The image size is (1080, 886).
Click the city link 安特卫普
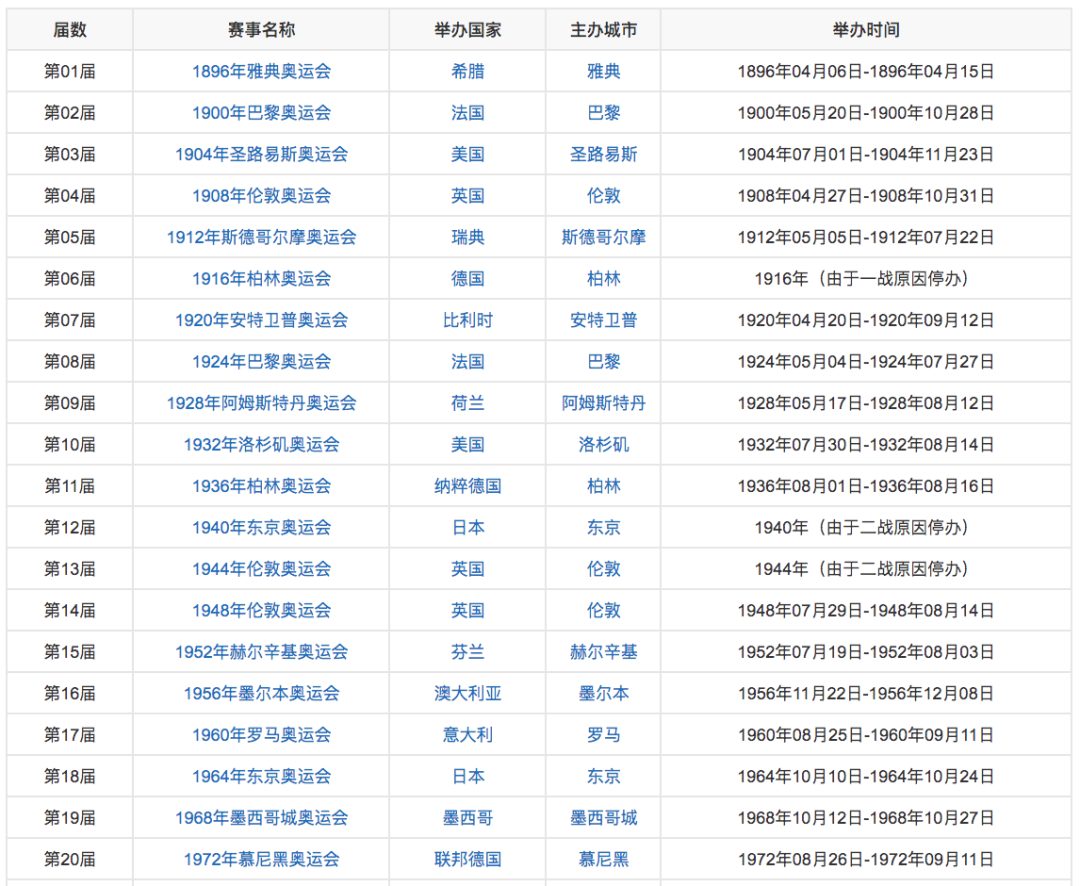[603, 320]
